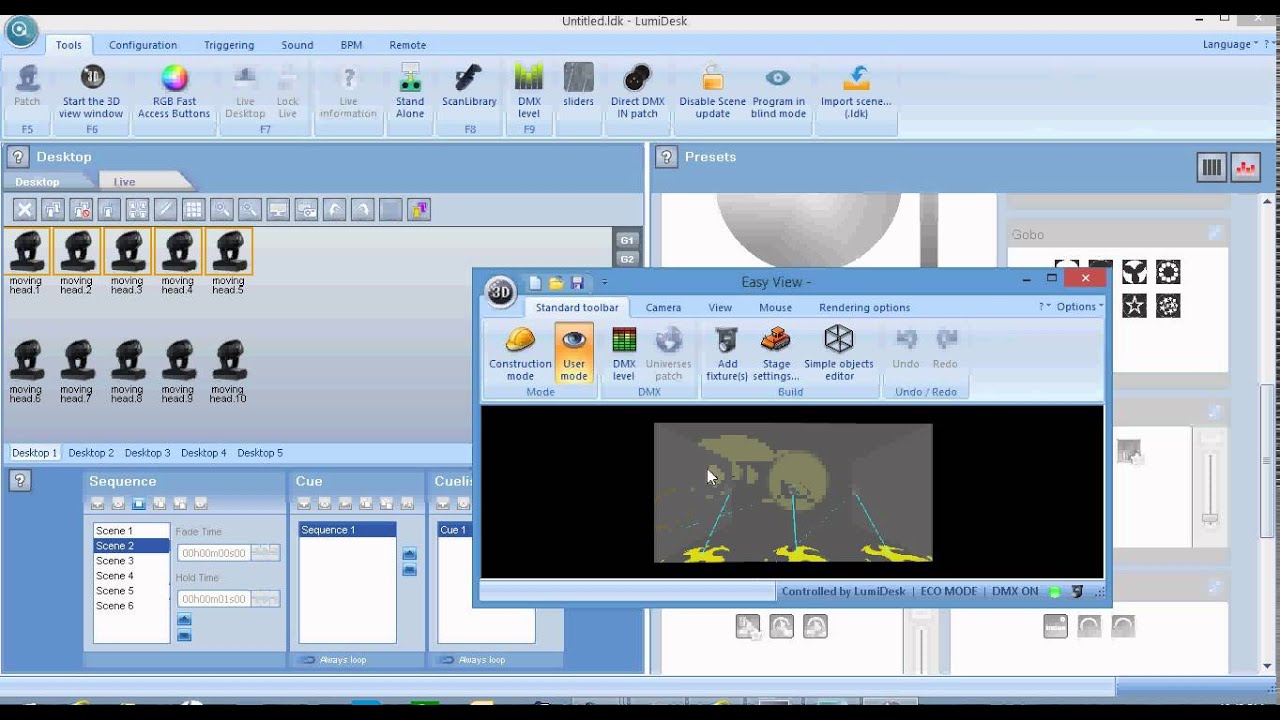Open the Configuration ribbon tab
Screen dimensions: 1280x720
click(x=143, y=45)
